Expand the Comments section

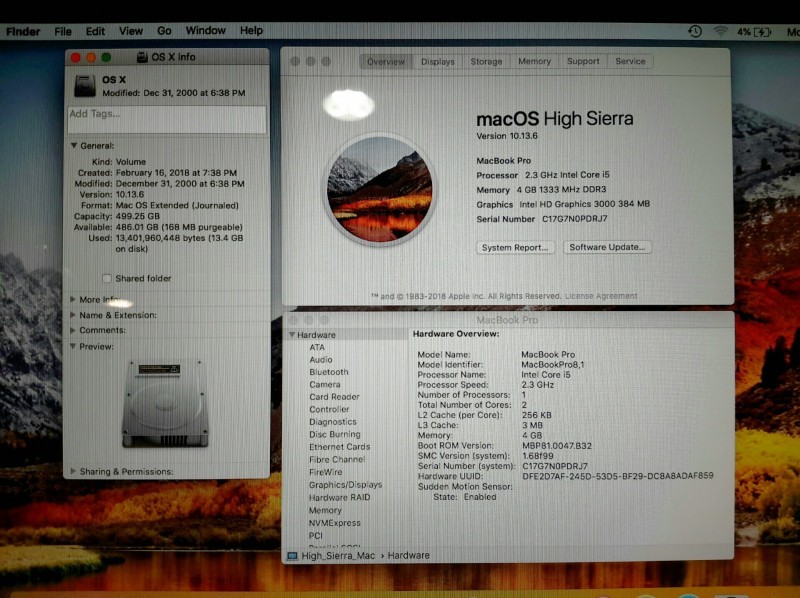(x=73, y=330)
